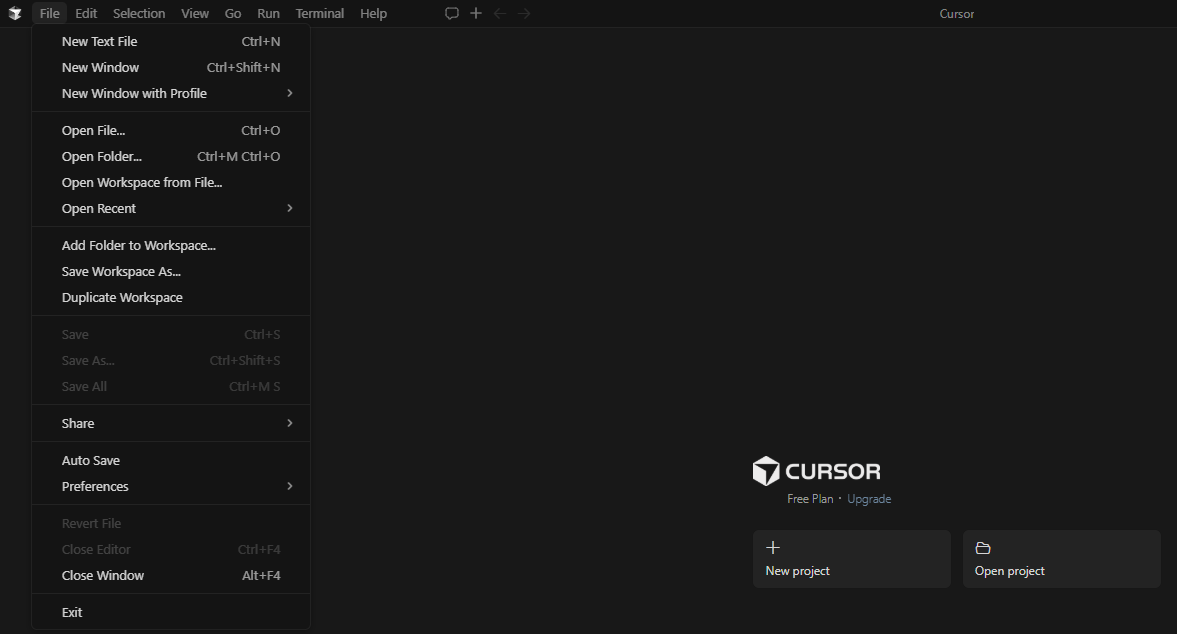Click the folder icon on Open project card

(x=983, y=548)
